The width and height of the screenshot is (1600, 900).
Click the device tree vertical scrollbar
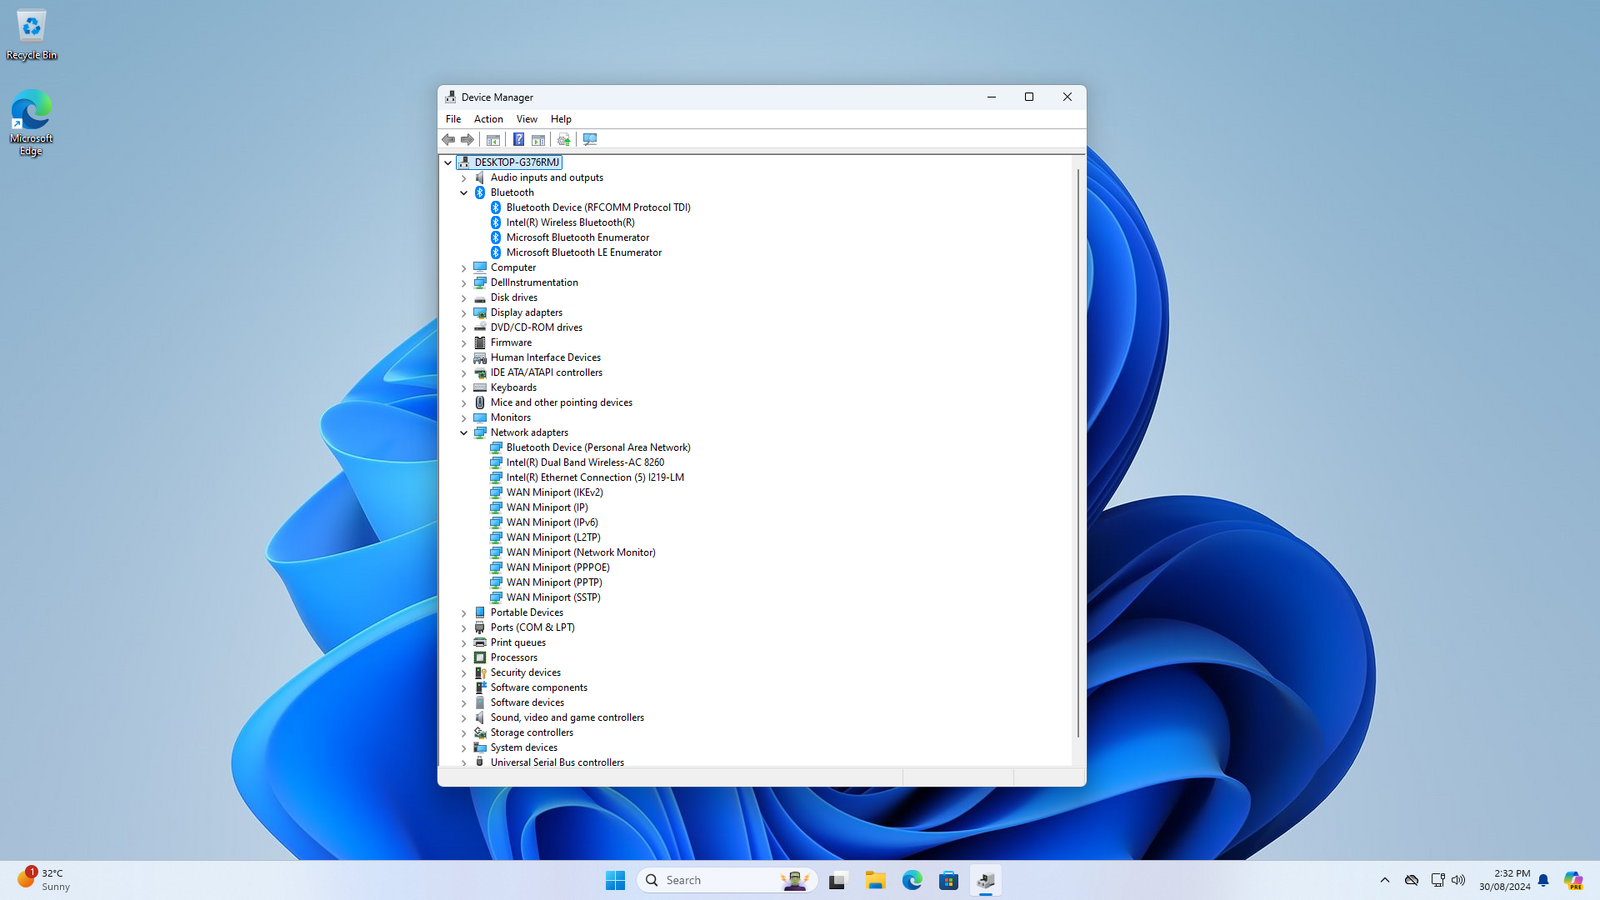[1078, 453]
